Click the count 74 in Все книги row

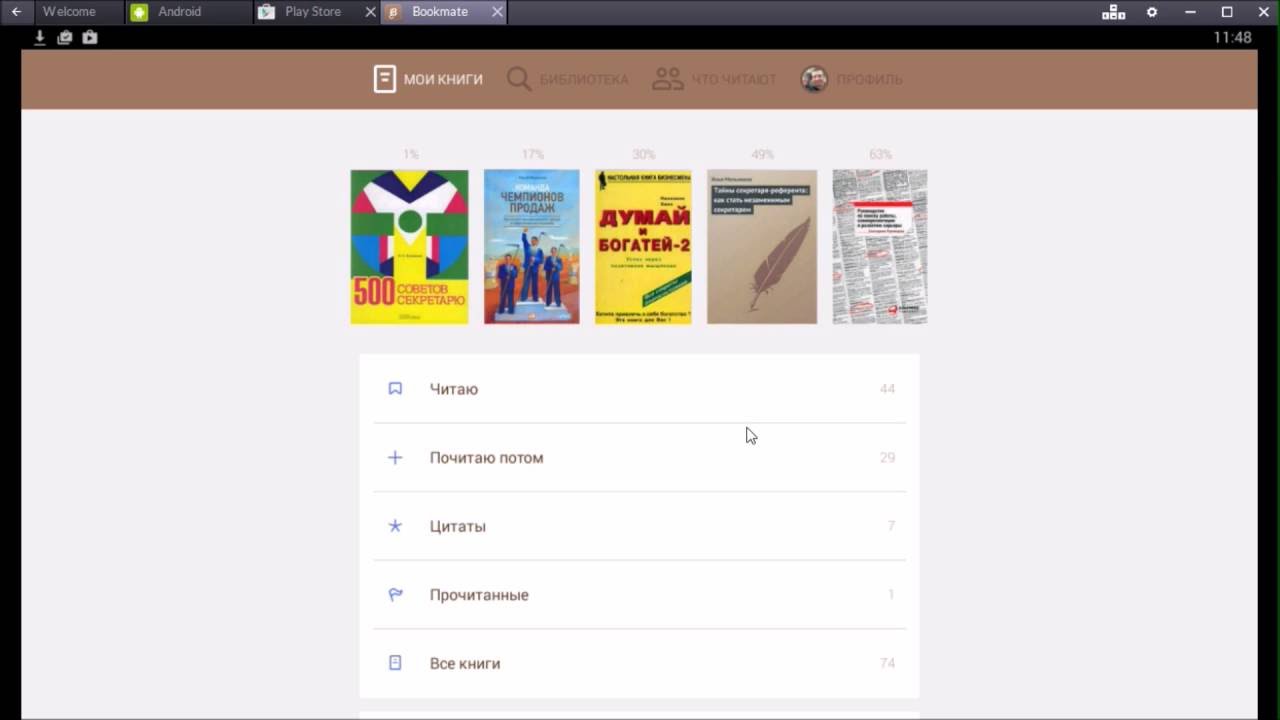point(887,663)
